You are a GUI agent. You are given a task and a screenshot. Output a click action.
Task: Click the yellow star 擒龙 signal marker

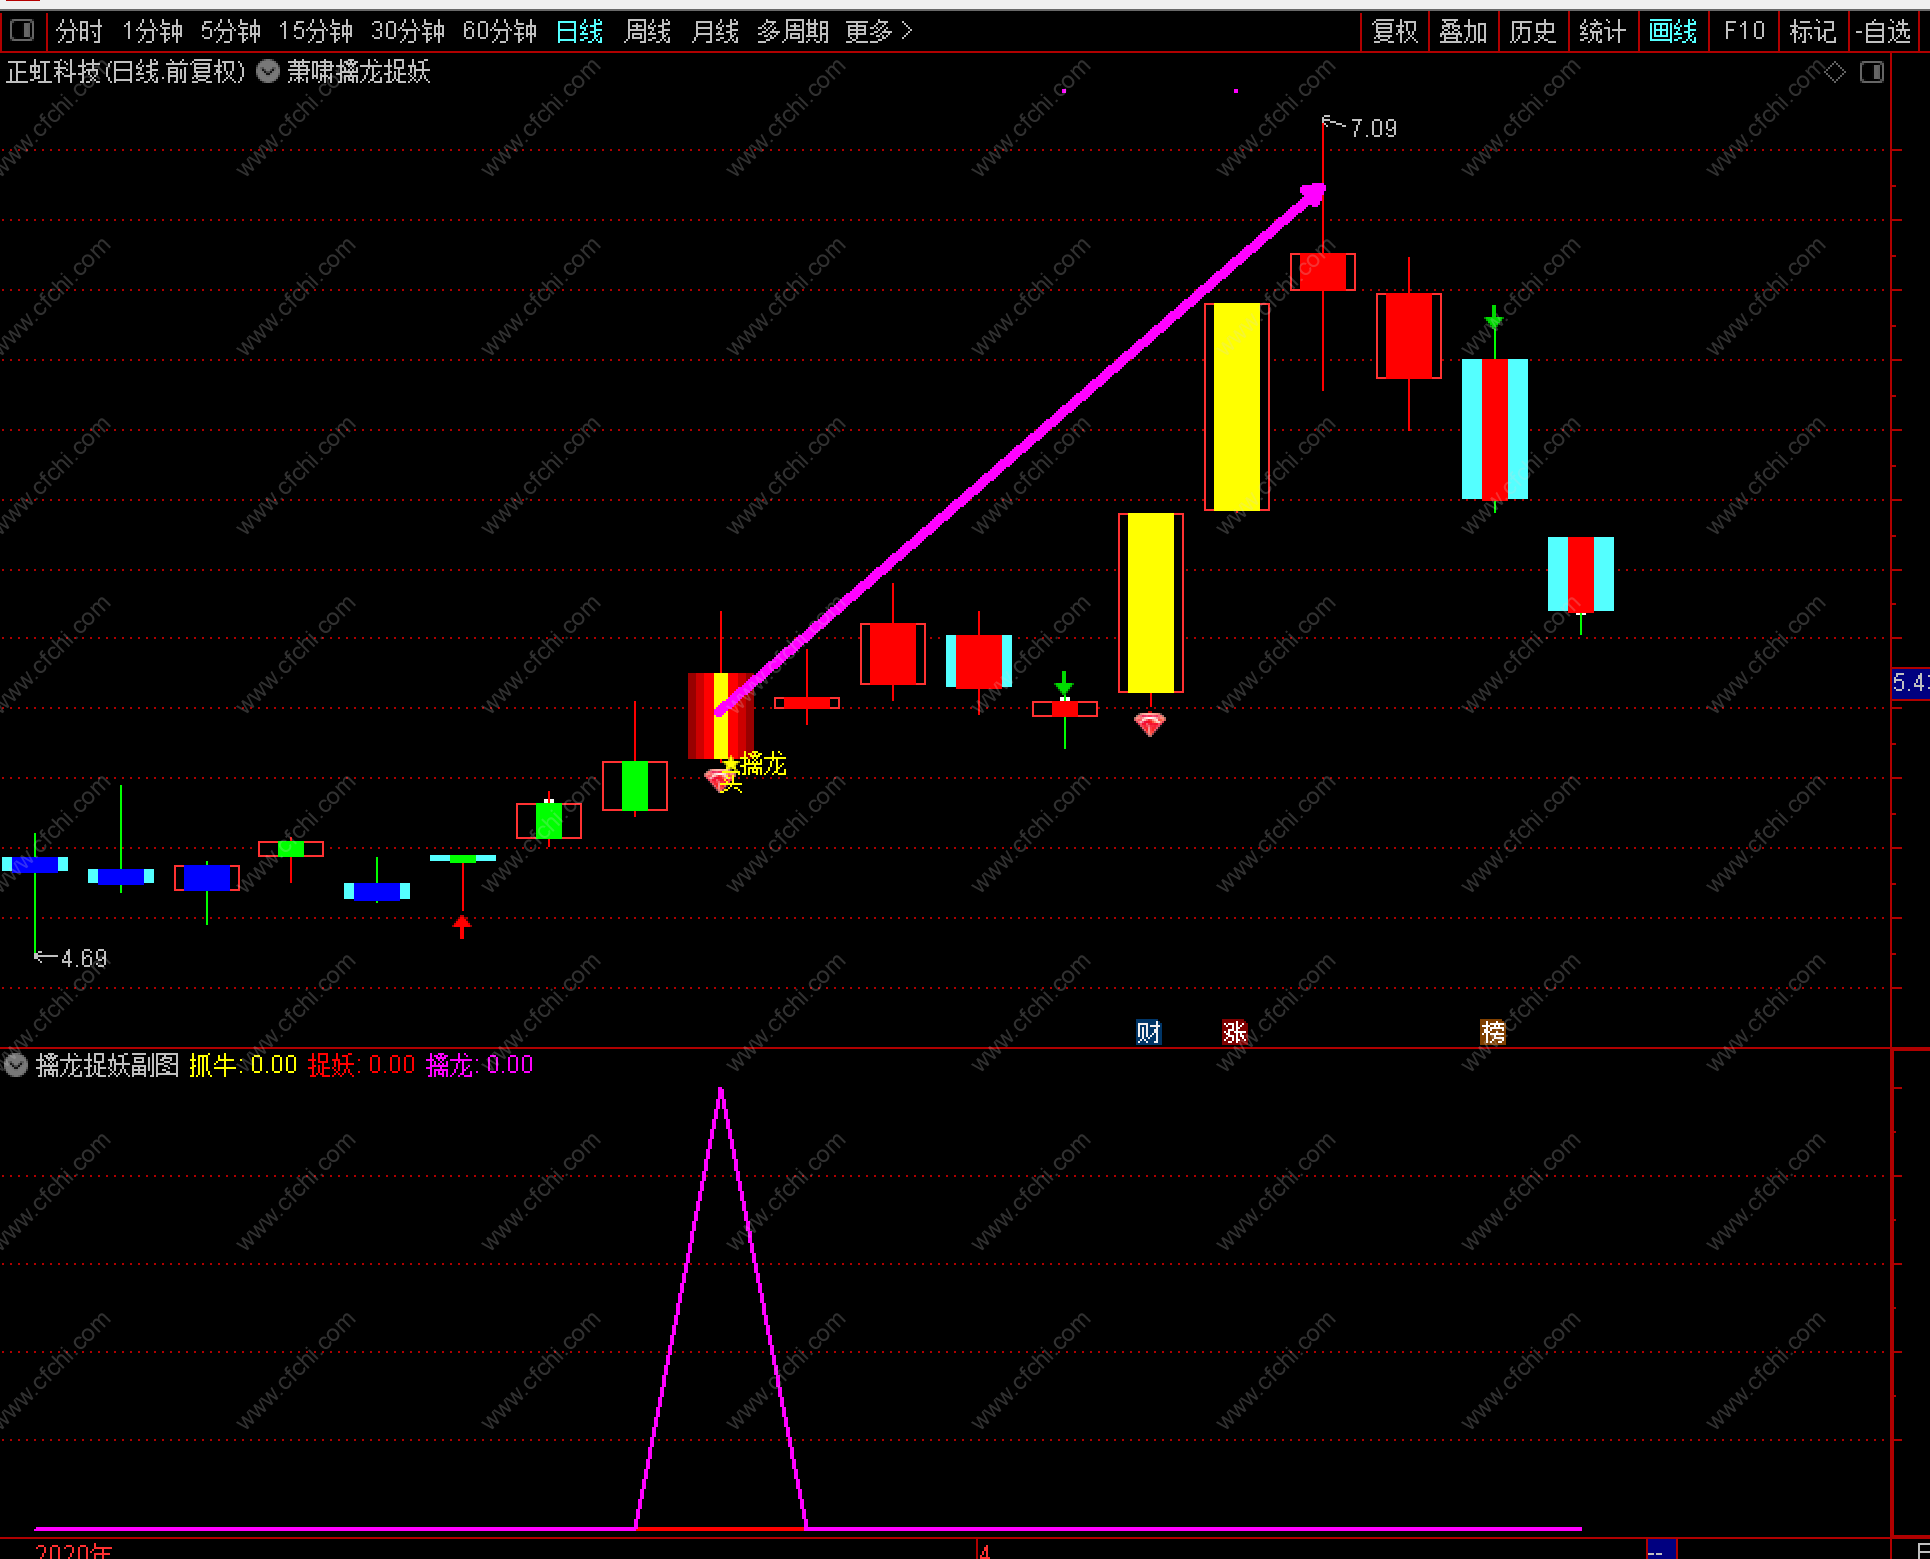tap(731, 766)
